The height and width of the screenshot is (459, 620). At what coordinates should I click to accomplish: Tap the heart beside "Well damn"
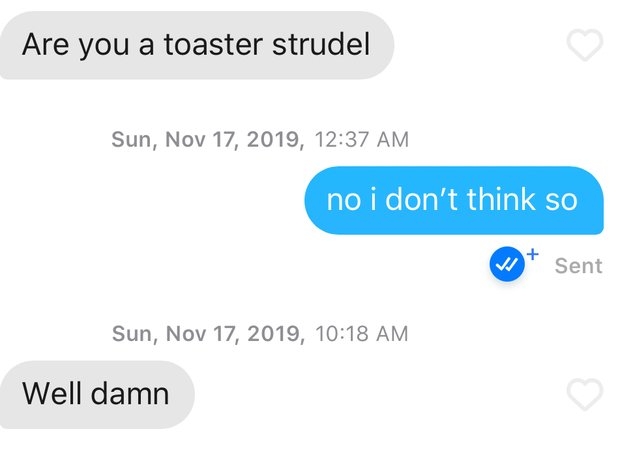(x=585, y=394)
